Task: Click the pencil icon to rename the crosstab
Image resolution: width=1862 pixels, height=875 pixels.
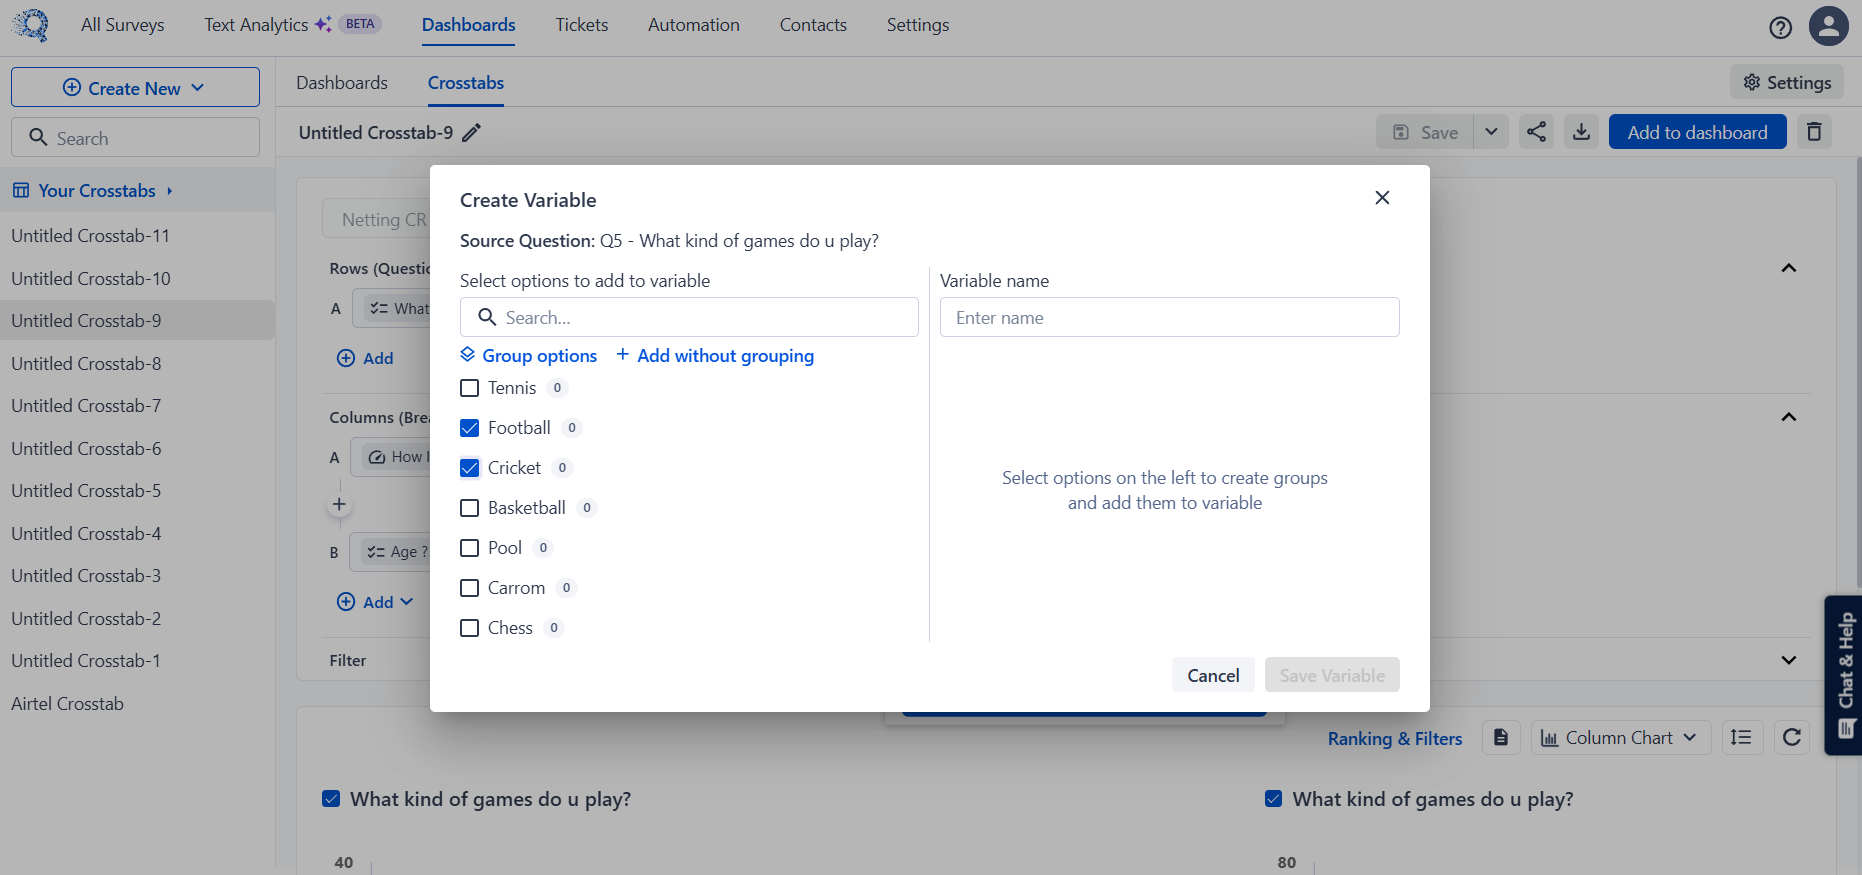Action: coord(472,133)
